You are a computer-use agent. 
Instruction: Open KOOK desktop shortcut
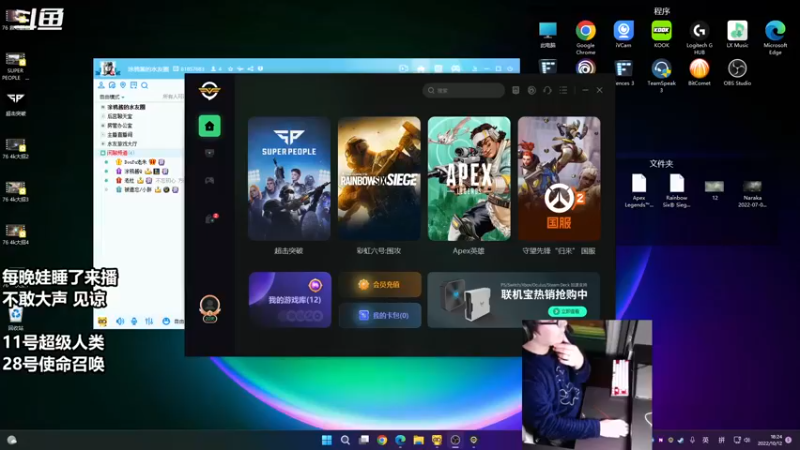pos(661,34)
